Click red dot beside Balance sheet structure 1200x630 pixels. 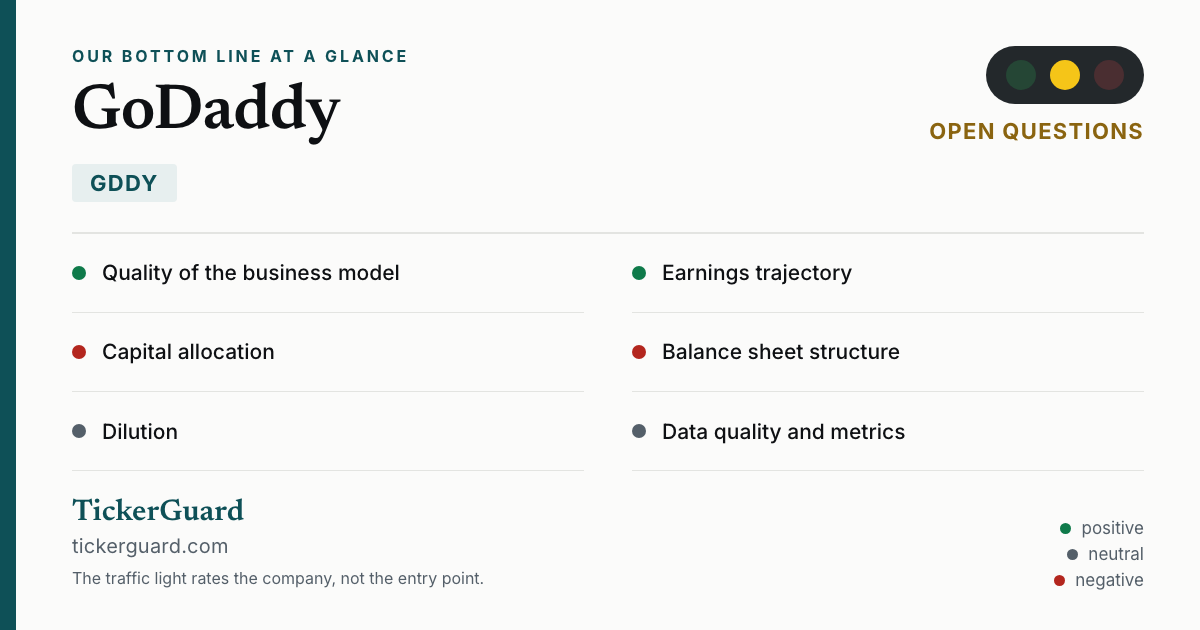tap(639, 352)
